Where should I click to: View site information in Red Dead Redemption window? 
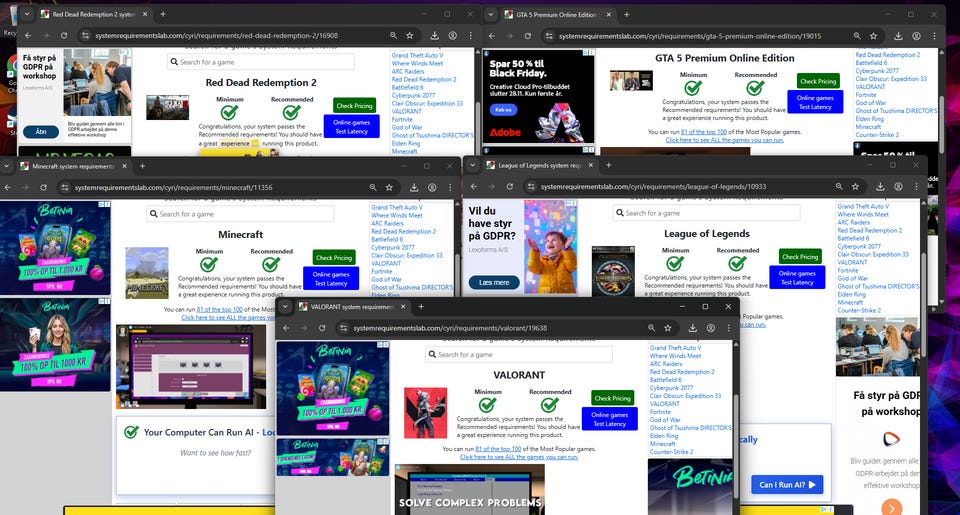(x=67, y=35)
